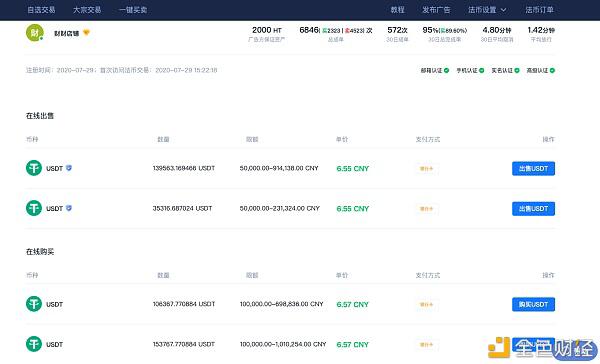Click the 1.42分钟 average release value
The image size is (600, 364).
click(x=541, y=30)
